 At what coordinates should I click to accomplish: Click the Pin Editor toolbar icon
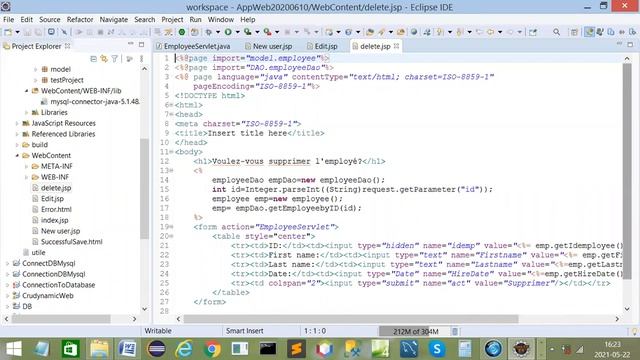533,32
